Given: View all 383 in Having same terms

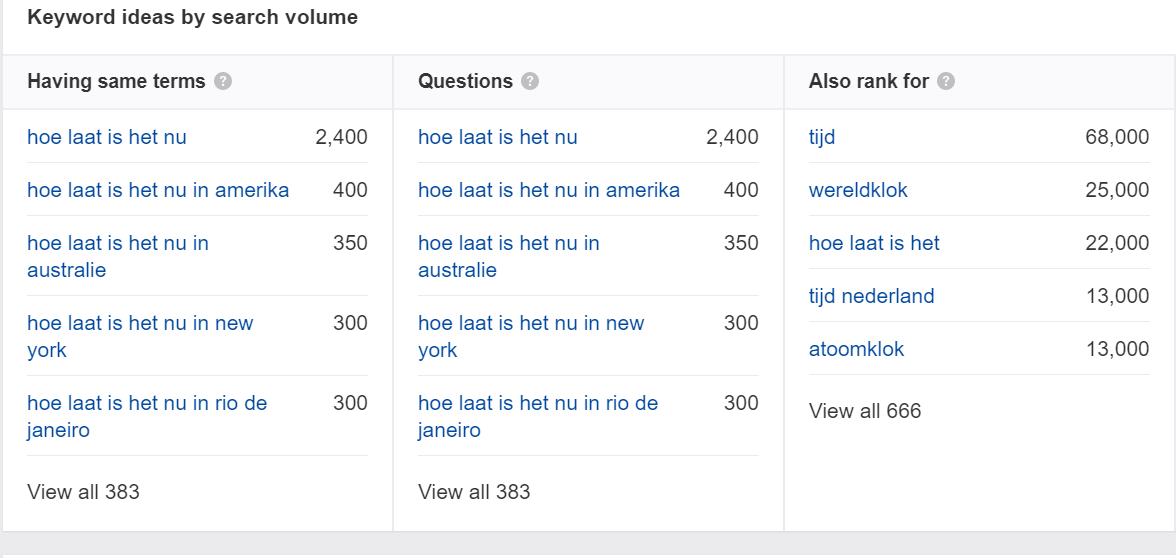Looking at the screenshot, I should click(x=83, y=492).
